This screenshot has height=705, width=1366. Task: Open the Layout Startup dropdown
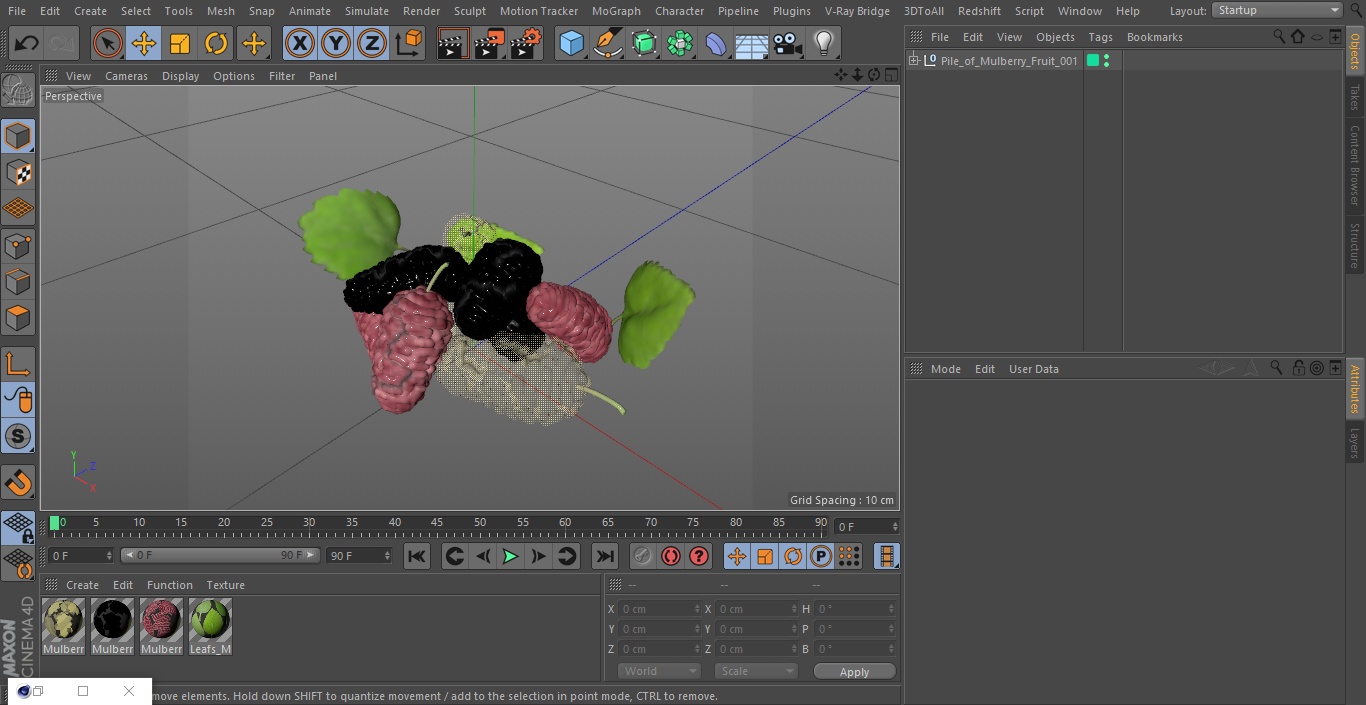tap(1278, 10)
